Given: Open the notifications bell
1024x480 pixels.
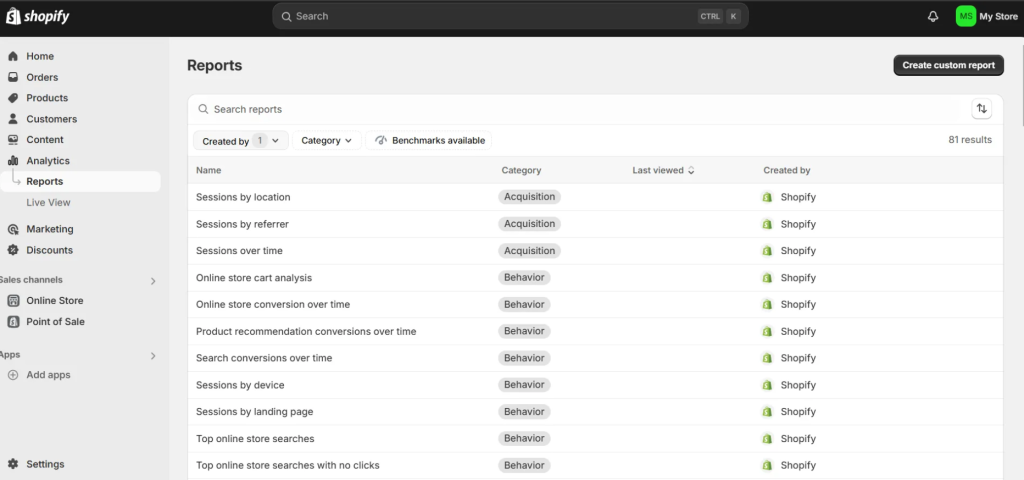Looking at the screenshot, I should pyautogui.click(x=933, y=17).
